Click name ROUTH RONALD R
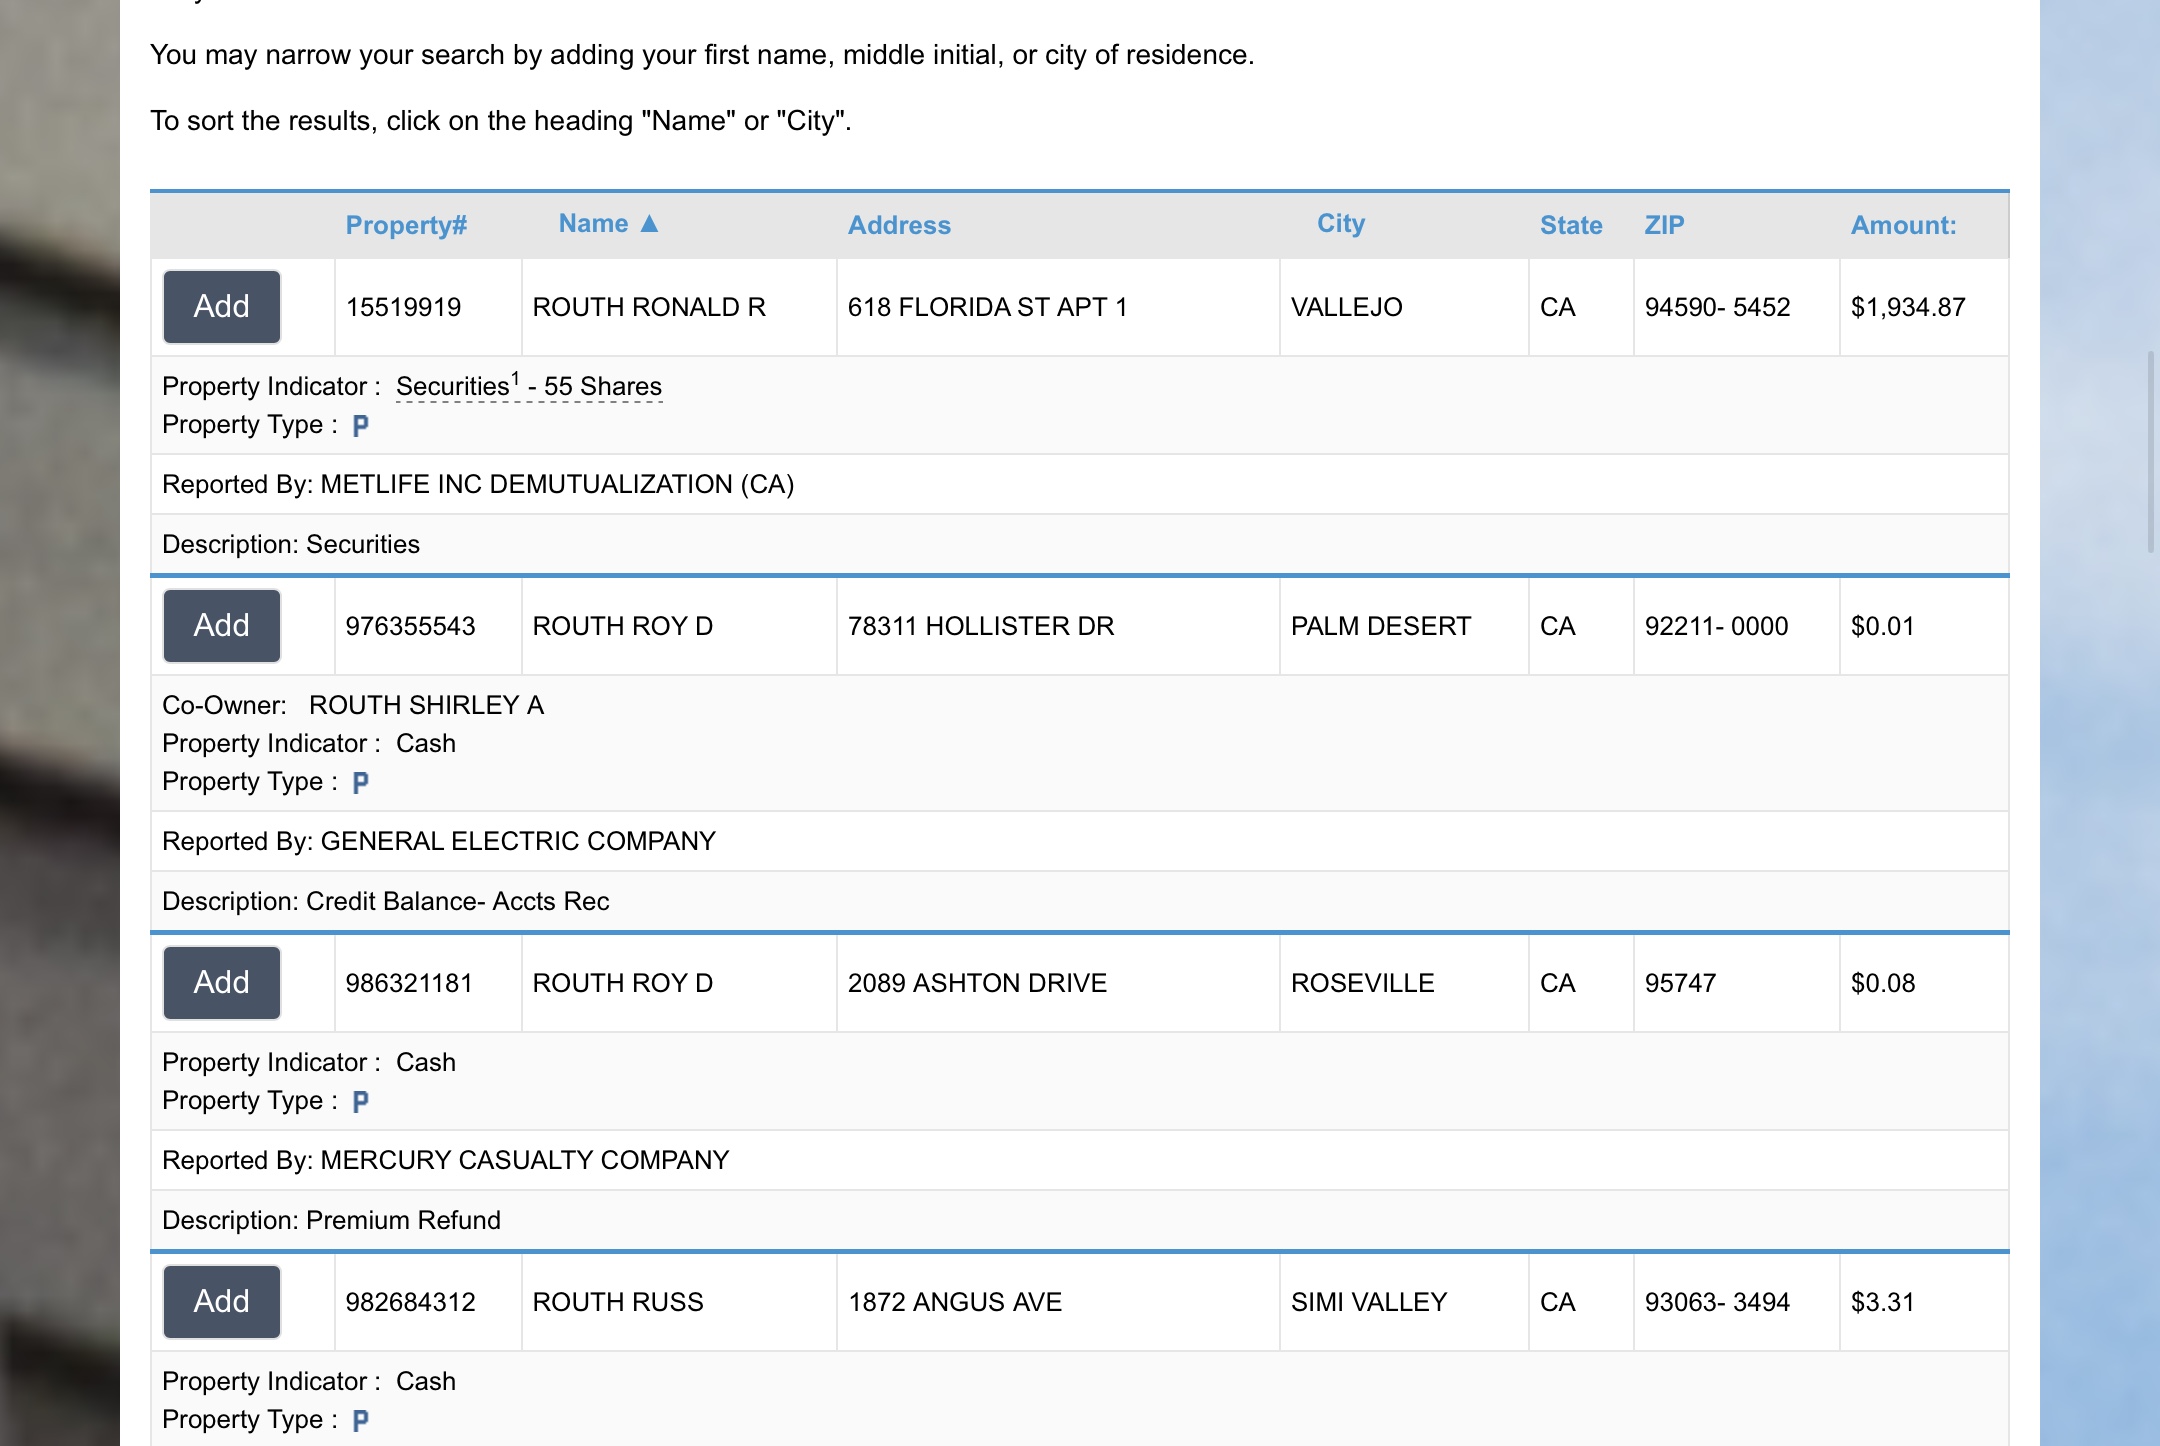The image size is (2160, 1446). tap(649, 307)
